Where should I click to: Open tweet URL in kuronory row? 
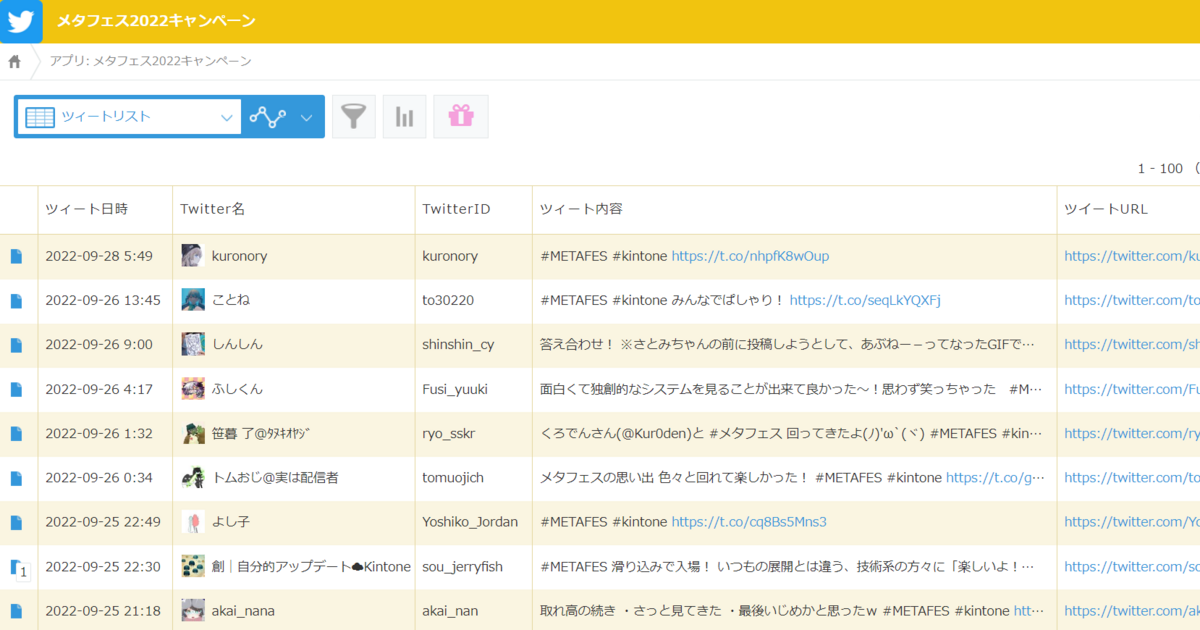pyautogui.click(x=1132, y=256)
